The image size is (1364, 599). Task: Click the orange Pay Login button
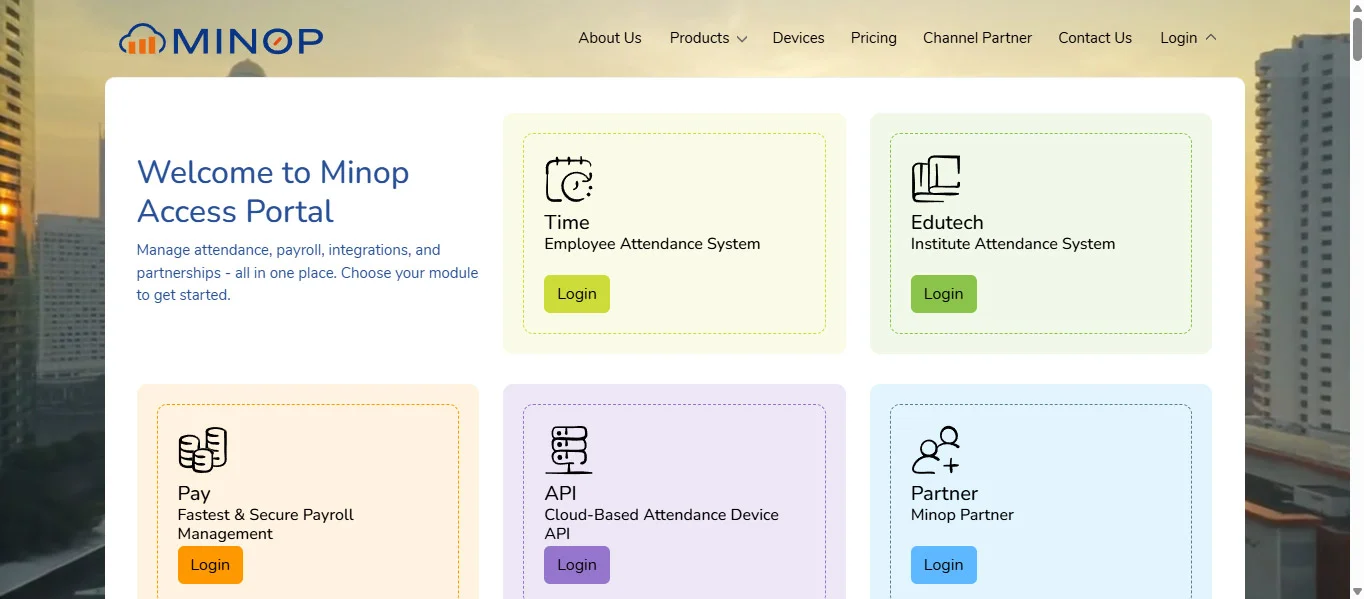pos(210,565)
